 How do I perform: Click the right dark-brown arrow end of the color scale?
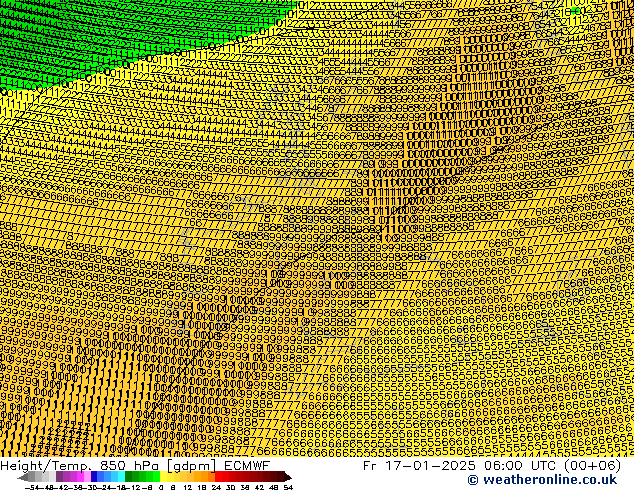click(x=287, y=477)
